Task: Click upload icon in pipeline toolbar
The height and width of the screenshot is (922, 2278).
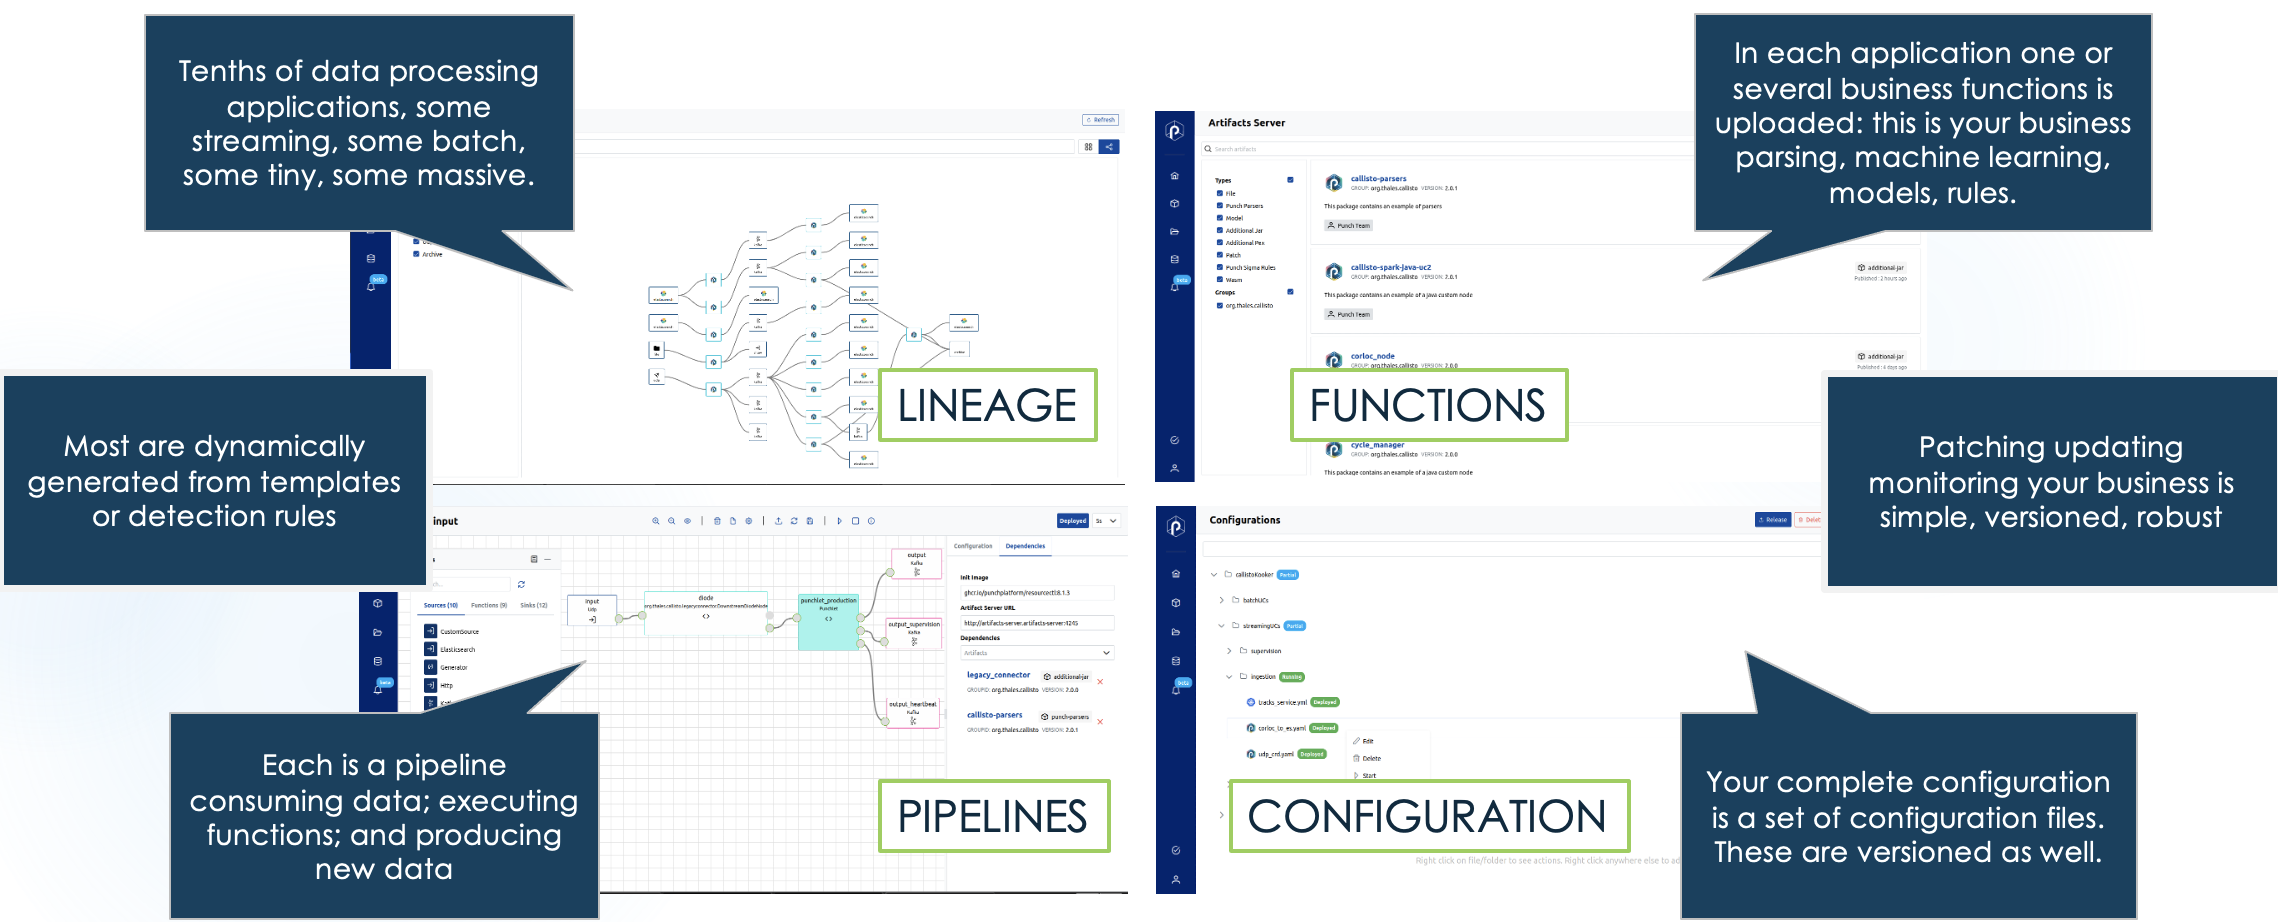Action: tap(778, 521)
